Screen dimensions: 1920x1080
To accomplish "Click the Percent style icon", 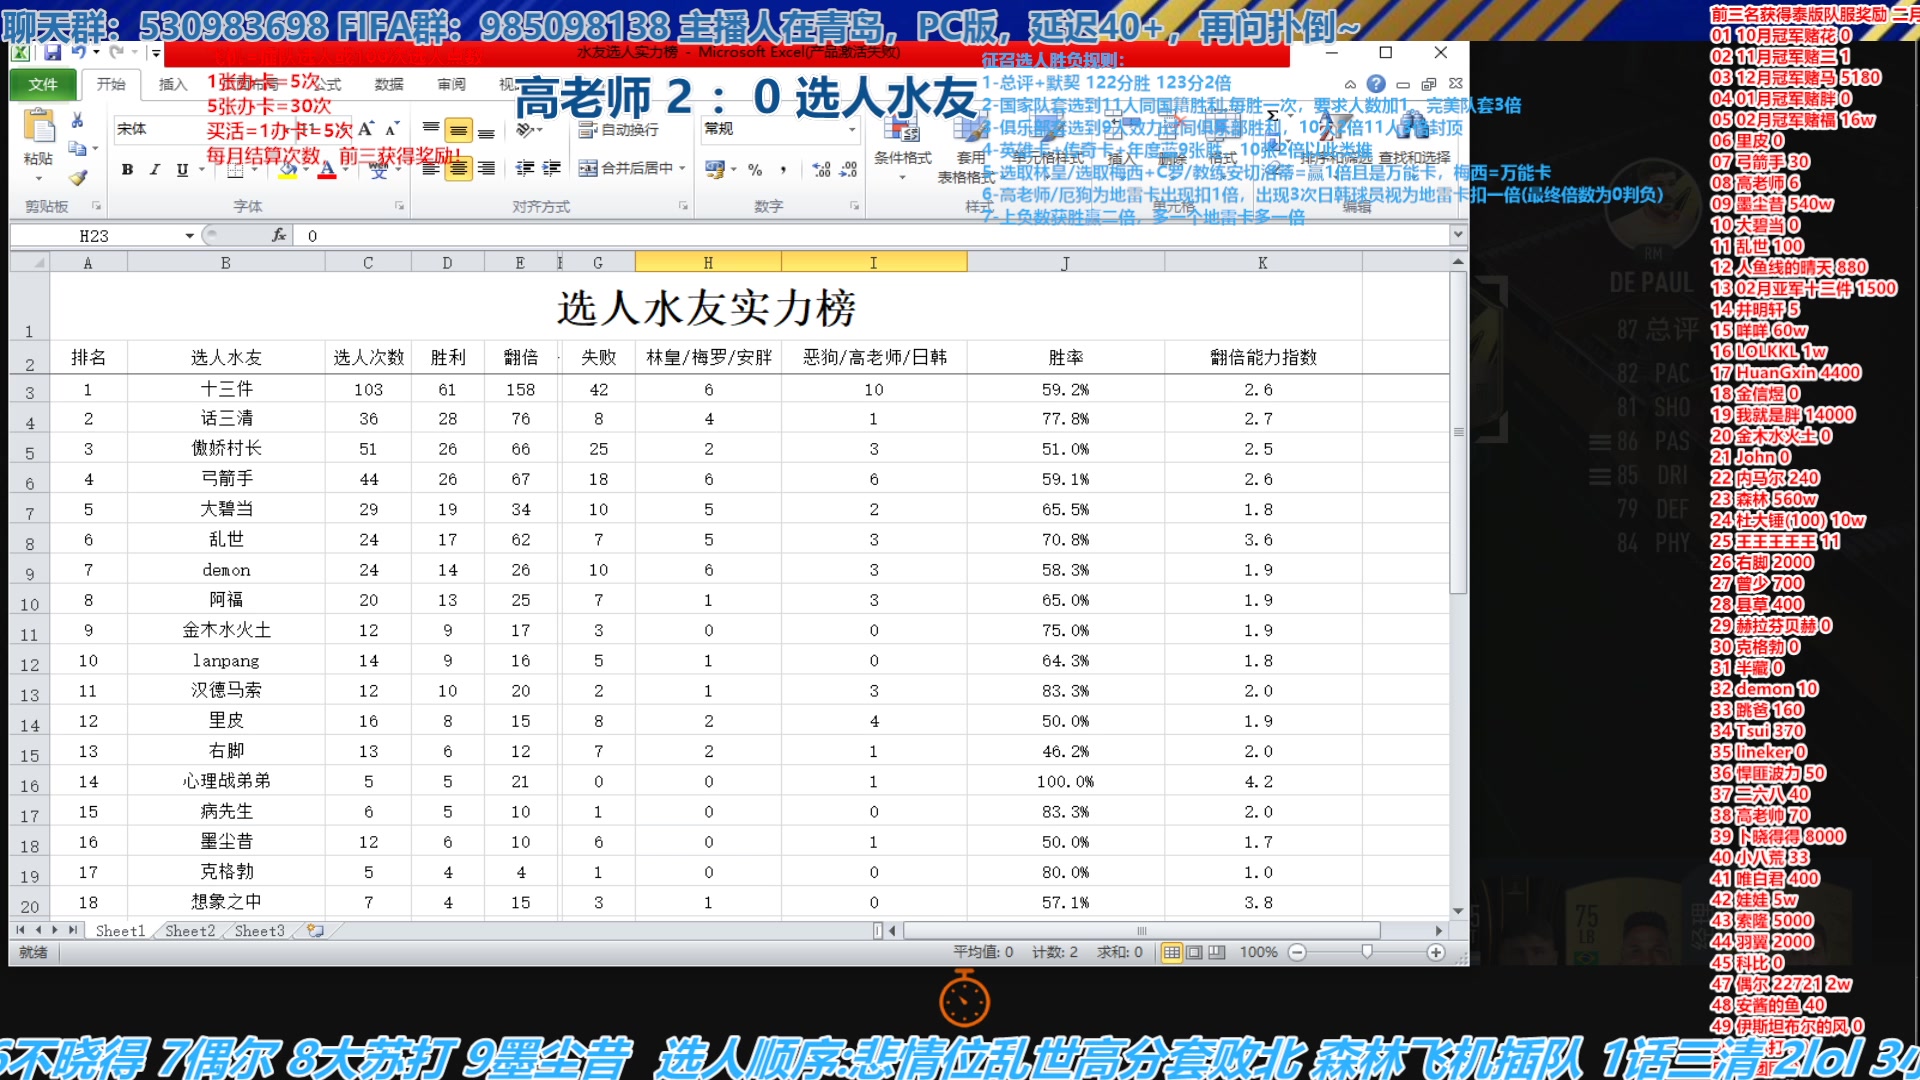I will [755, 170].
